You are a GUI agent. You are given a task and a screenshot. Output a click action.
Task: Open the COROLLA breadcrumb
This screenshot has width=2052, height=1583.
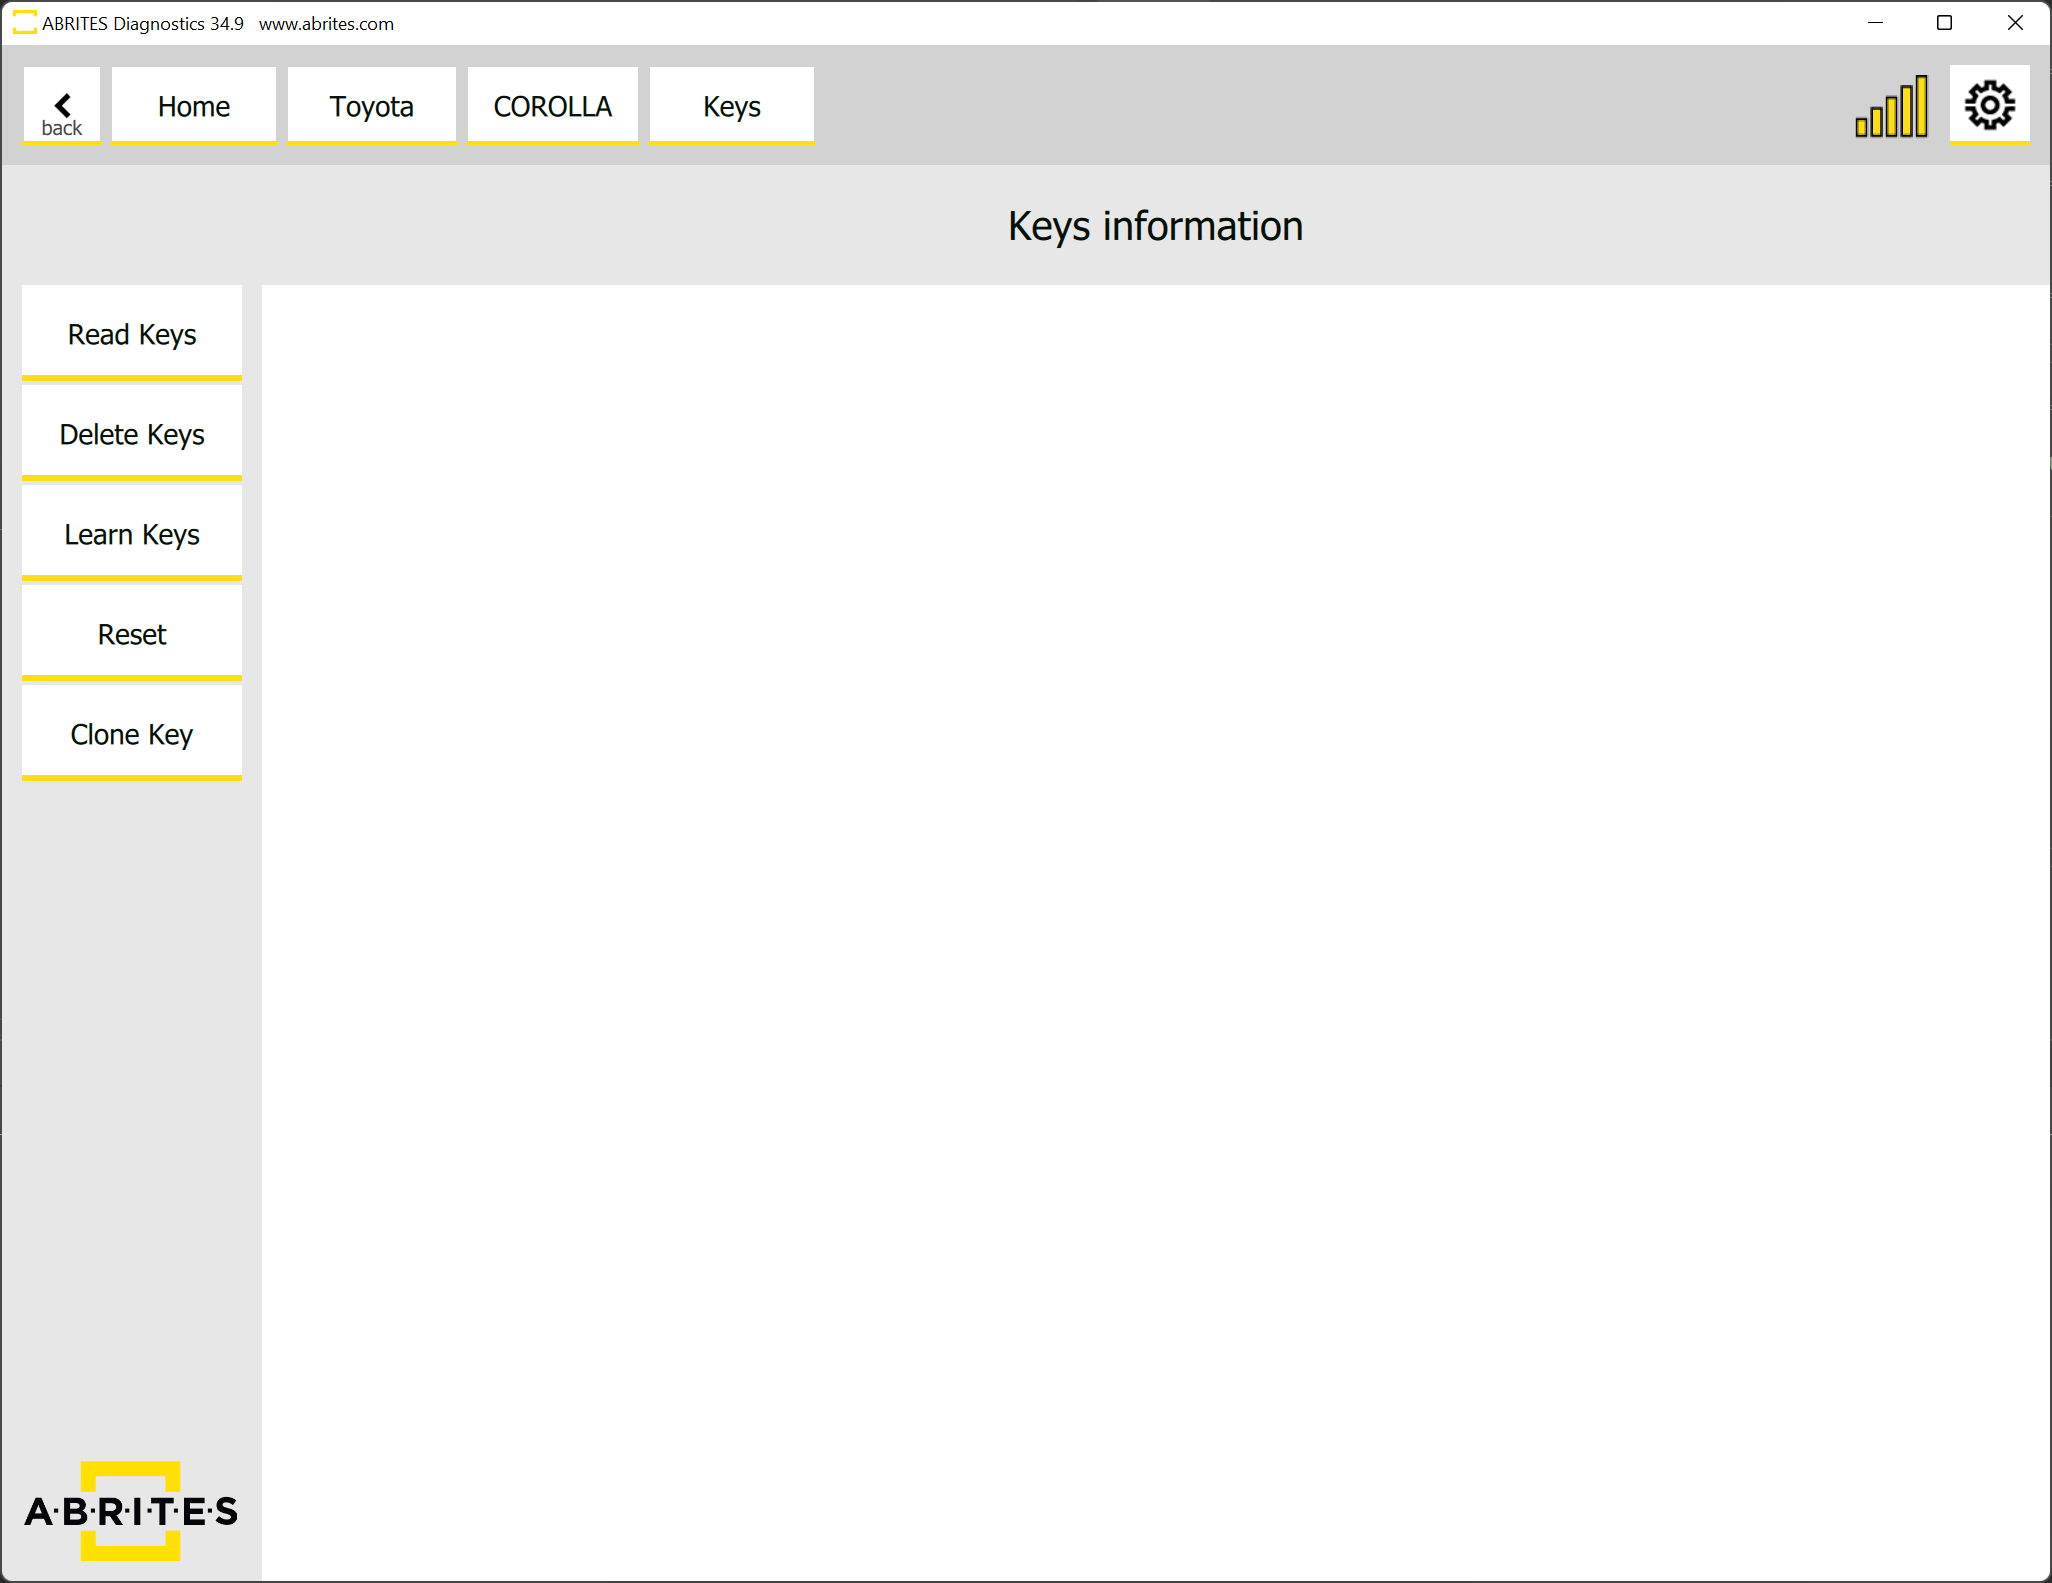pos(553,106)
